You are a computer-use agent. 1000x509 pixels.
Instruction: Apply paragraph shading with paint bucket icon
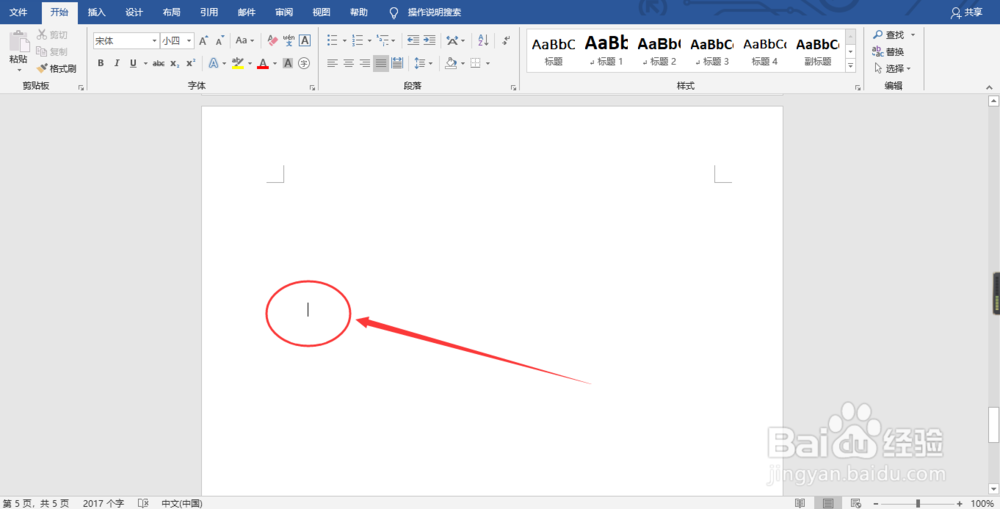(451, 63)
